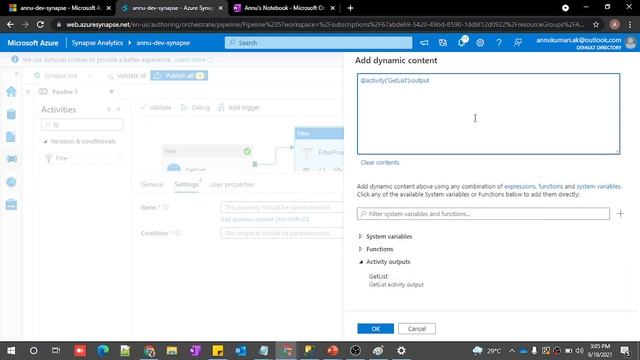Click the dynamic content expression editor
Viewport: 640px width, 360px height.
488,114
